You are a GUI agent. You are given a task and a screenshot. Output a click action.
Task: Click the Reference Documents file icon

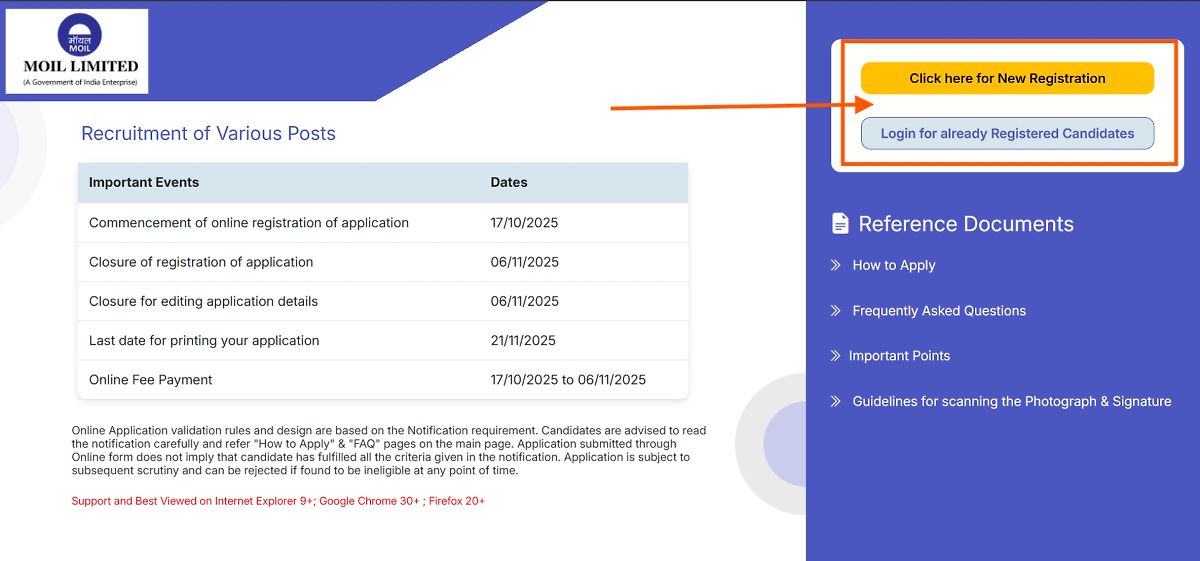tap(840, 224)
